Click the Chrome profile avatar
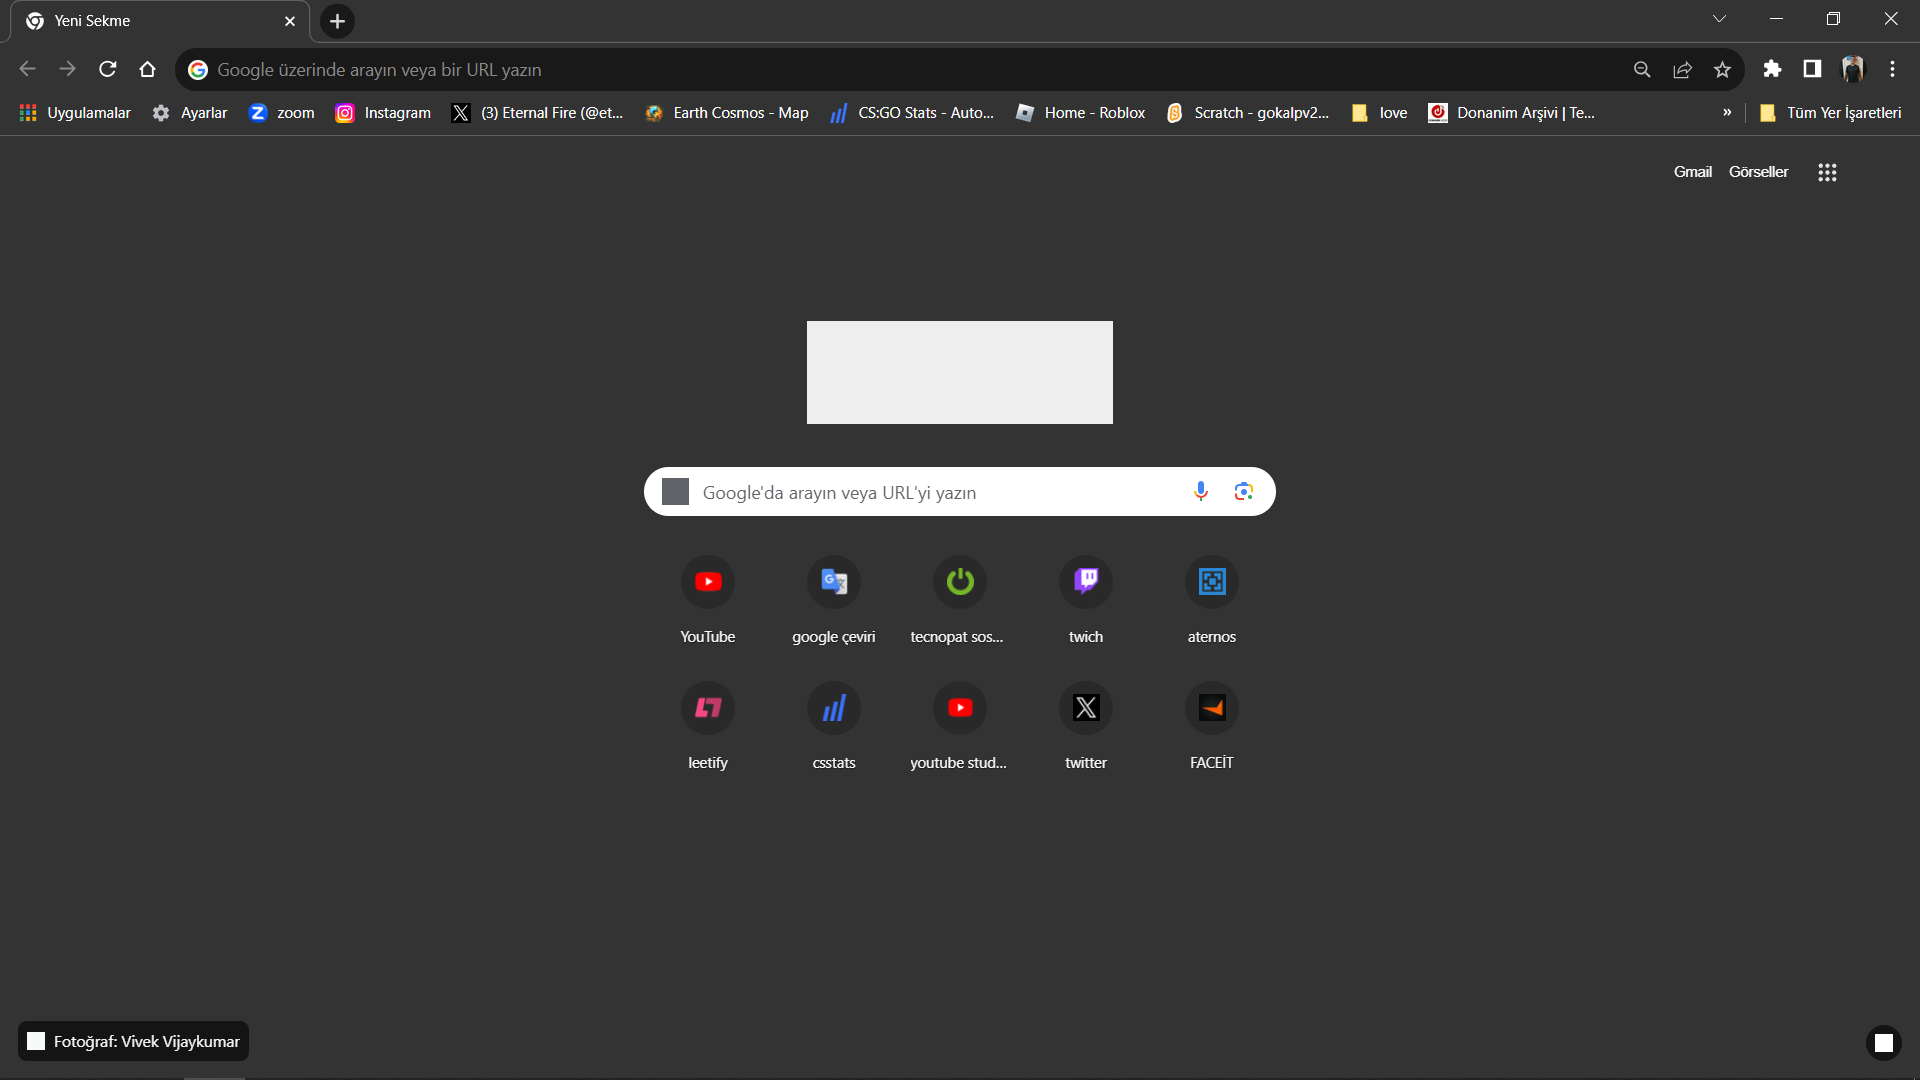The height and width of the screenshot is (1080, 1920). (1852, 69)
